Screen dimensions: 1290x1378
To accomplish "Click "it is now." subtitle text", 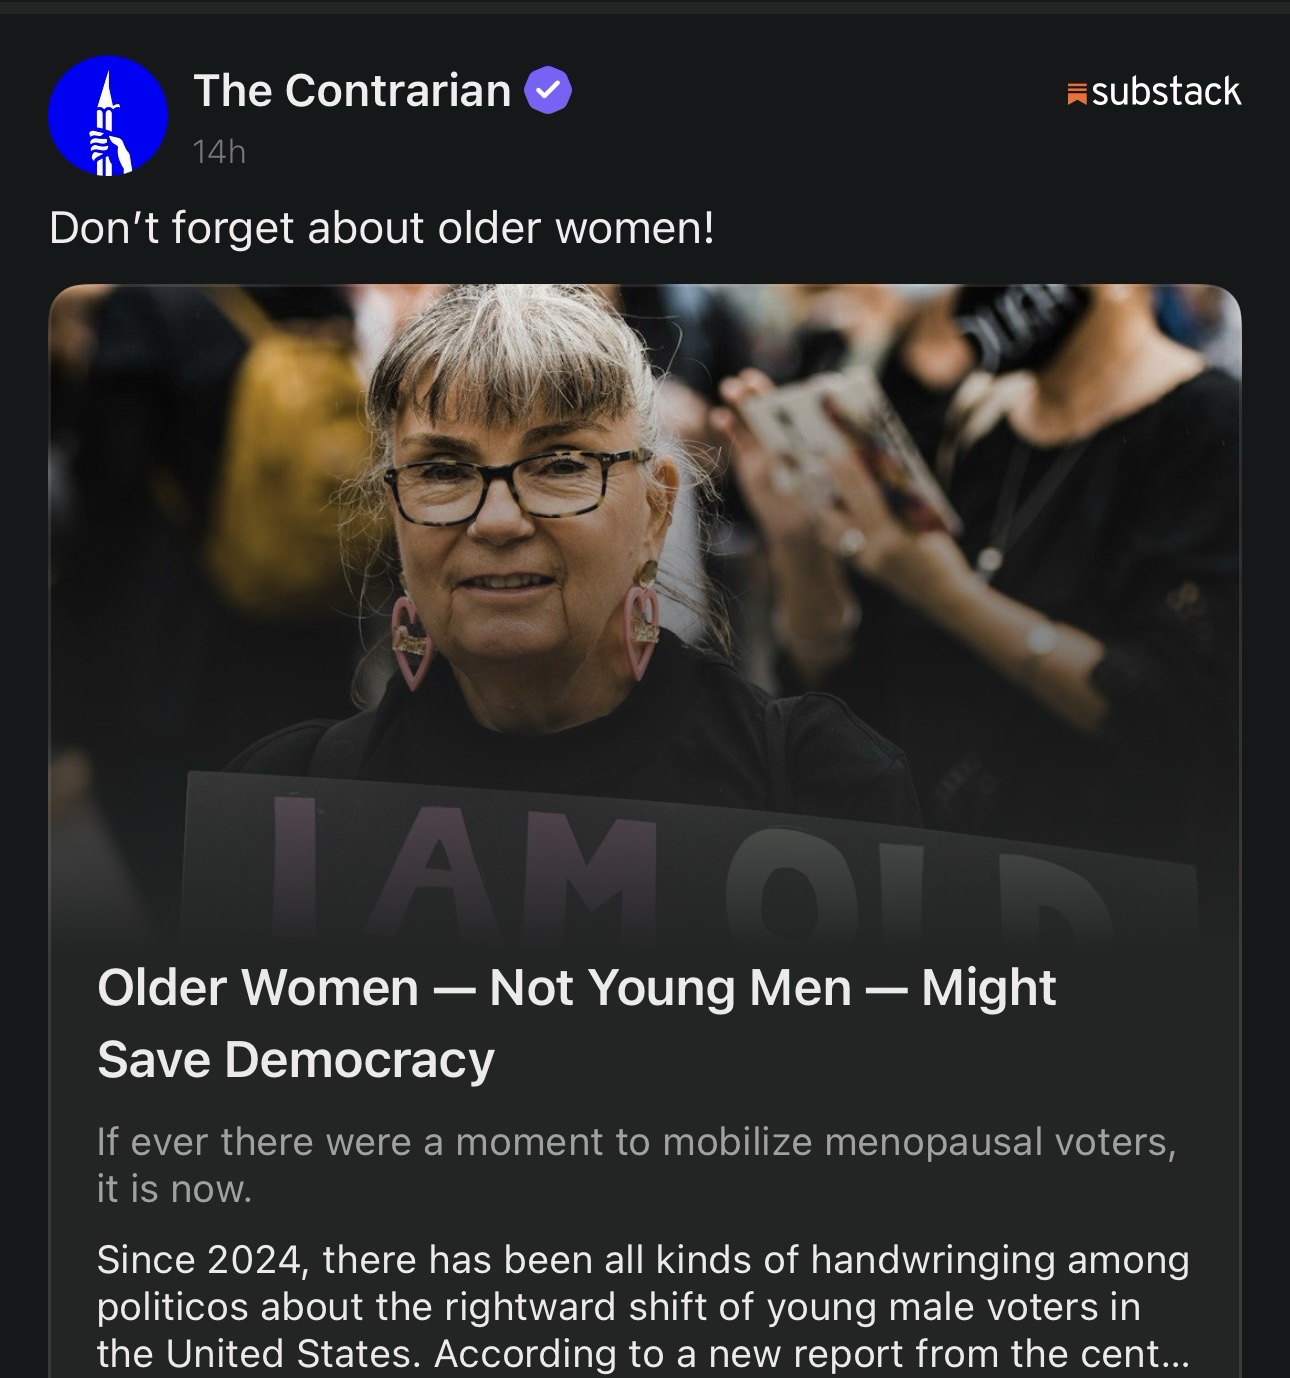I will pyautogui.click(x=174, y=1189).
